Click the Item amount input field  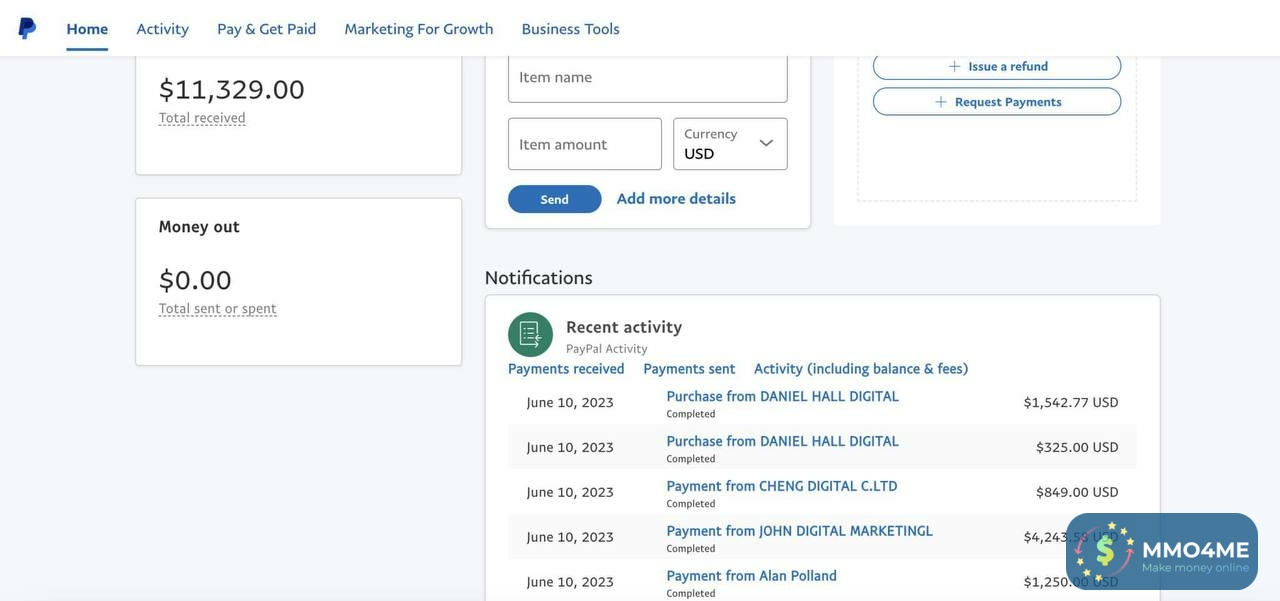tap(584, 144)
